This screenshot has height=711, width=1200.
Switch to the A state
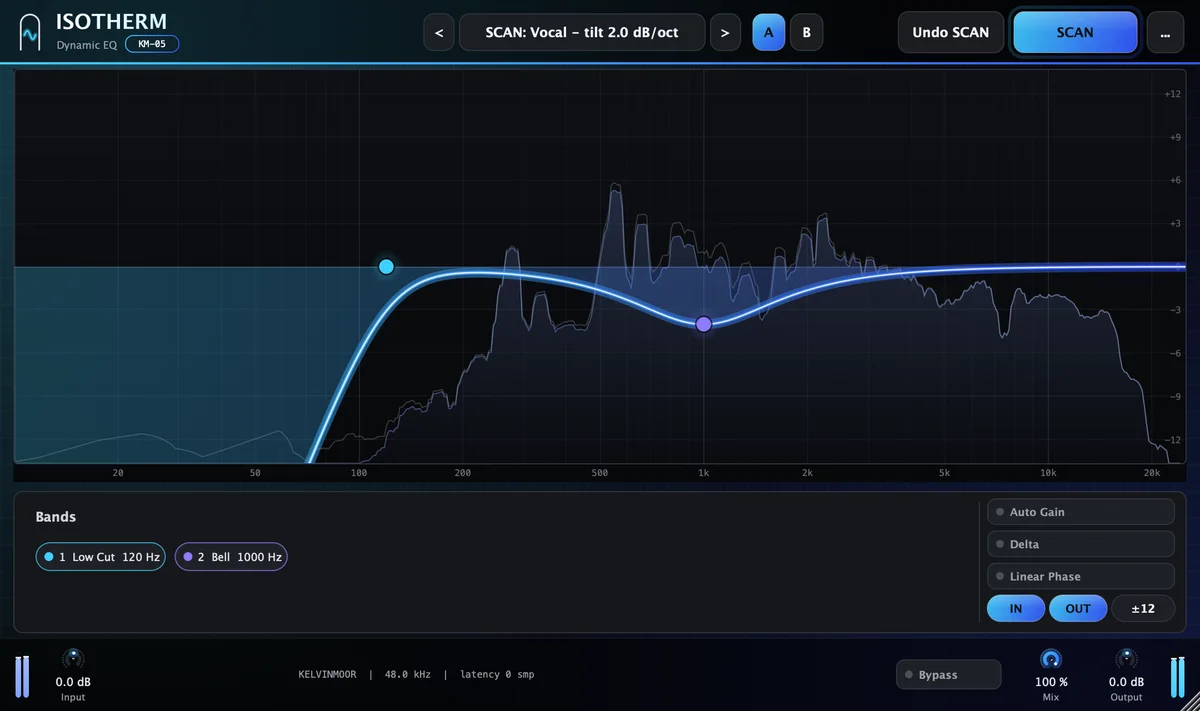(769, 32)
